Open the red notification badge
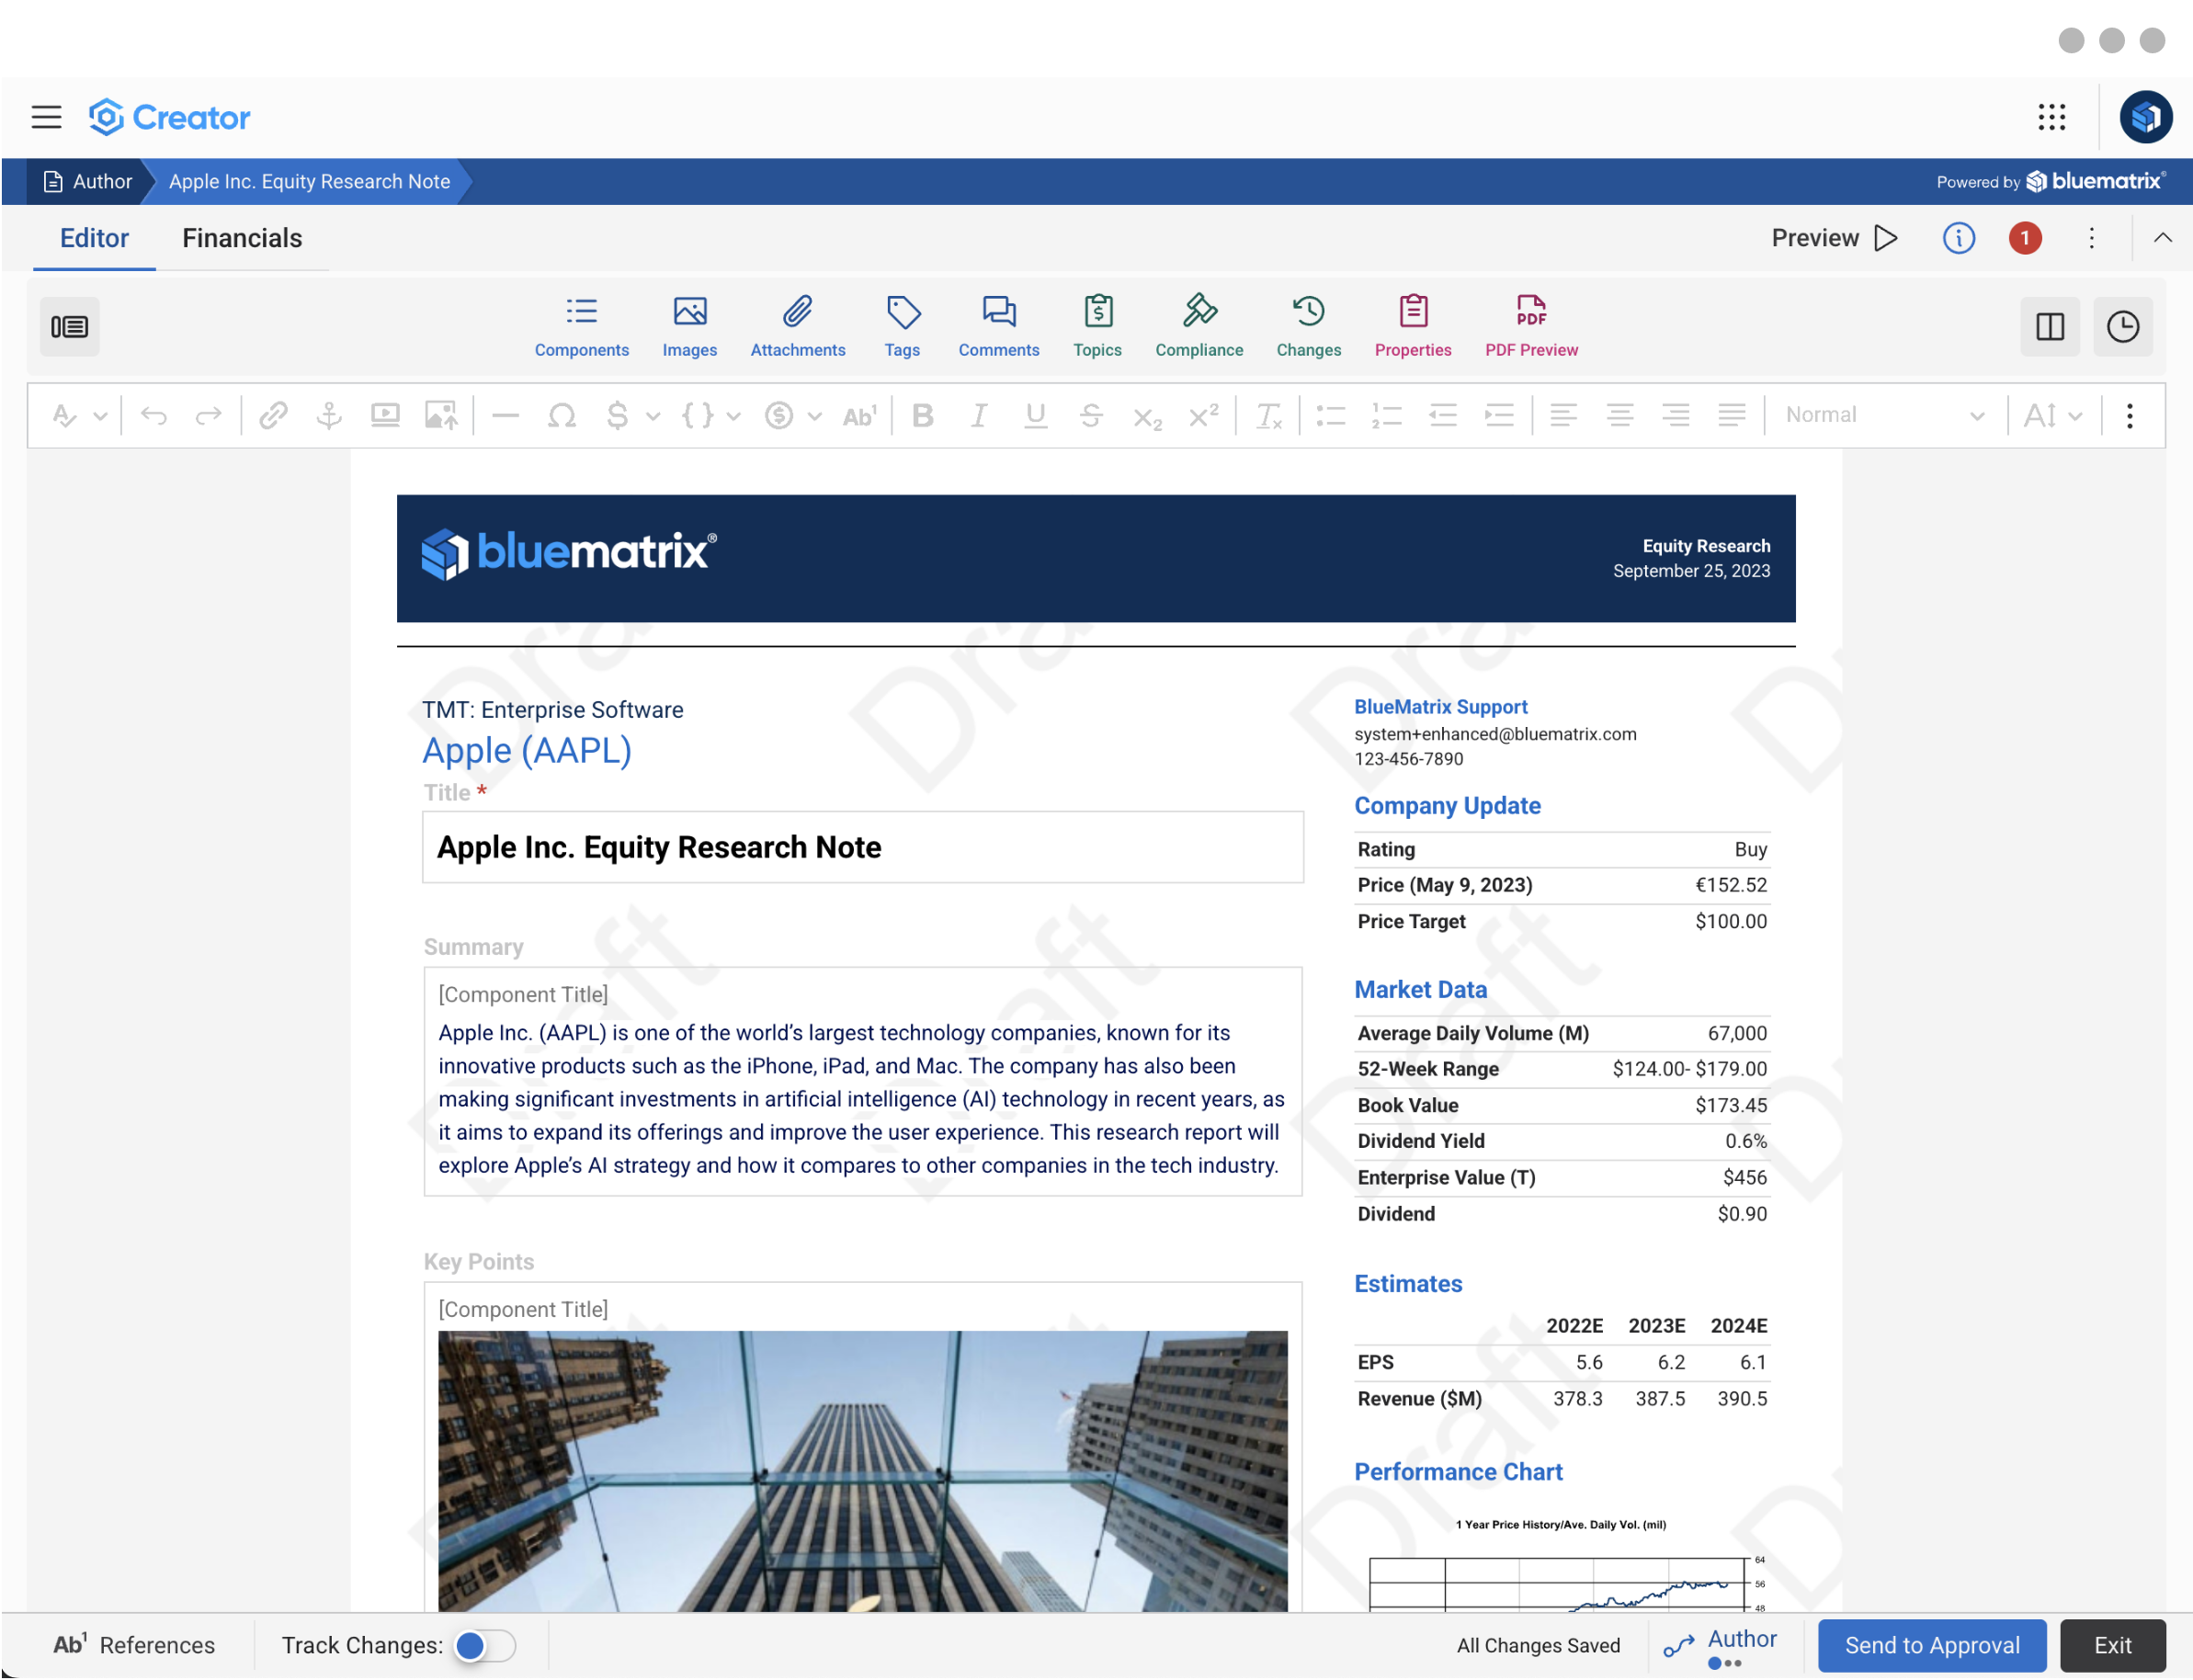Viewport: 2193px width, 1680px height. [x=2024, y=238]
